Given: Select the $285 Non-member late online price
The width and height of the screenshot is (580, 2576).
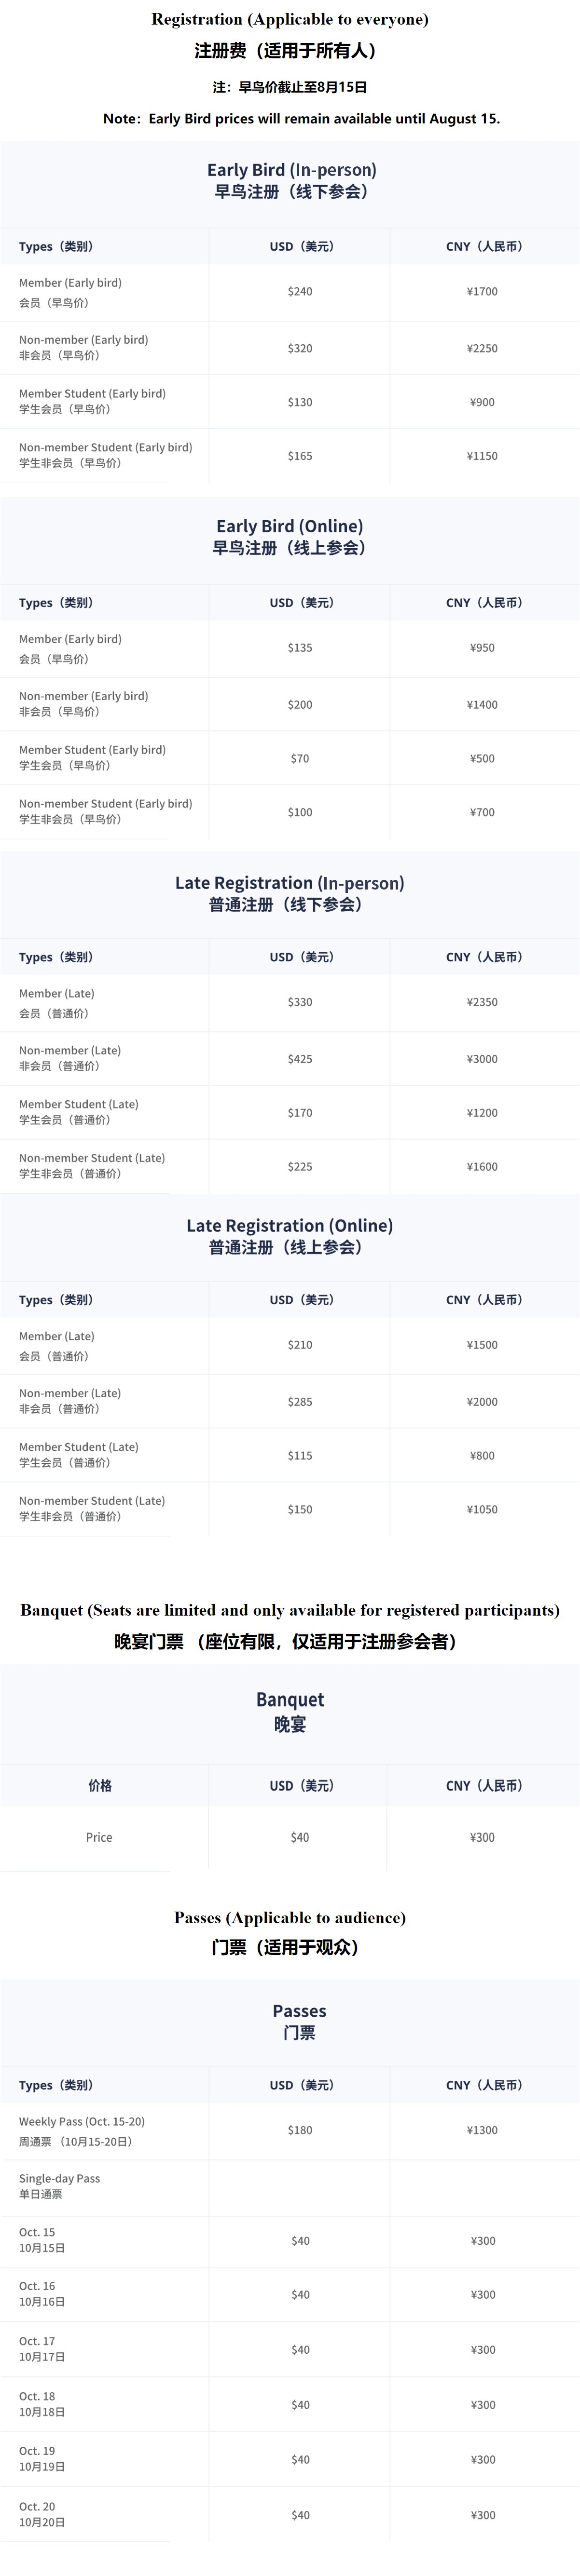Looking at the screenshot, I should 300,1402.
